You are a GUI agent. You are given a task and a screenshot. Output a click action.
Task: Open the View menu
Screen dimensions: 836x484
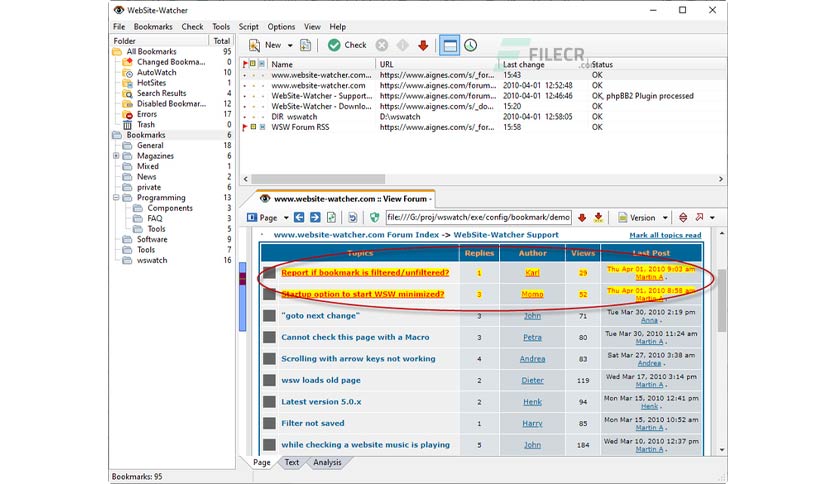pyautogui.click(x=312, y=27)
